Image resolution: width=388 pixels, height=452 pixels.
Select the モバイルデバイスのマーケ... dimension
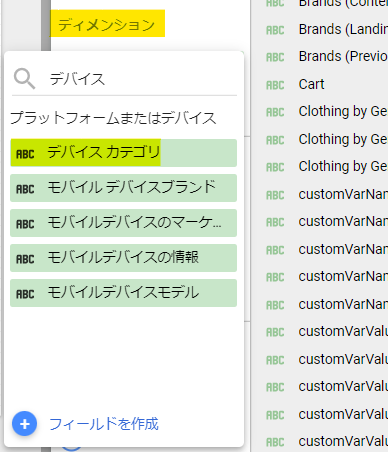[123, 223]
